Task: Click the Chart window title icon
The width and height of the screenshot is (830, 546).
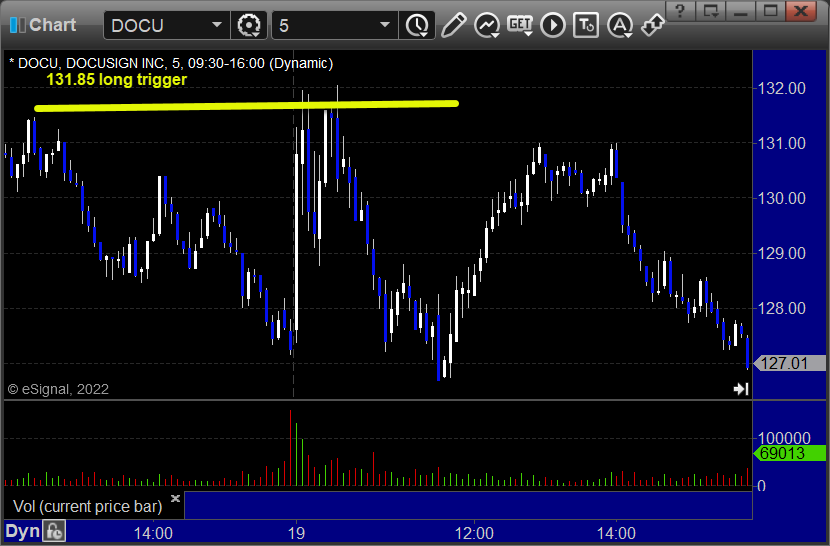Action: (17, 25)
